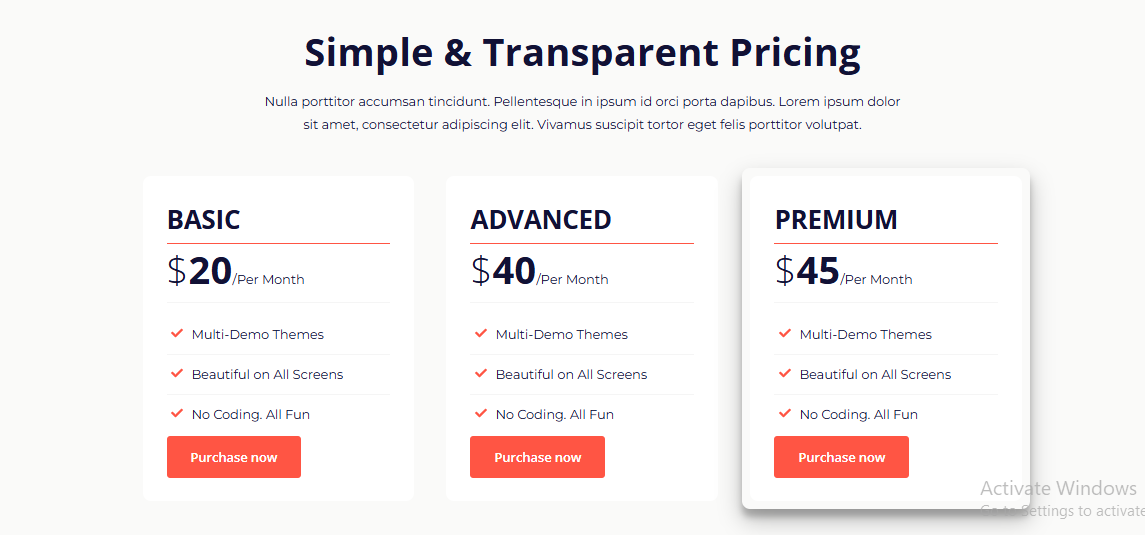Click the $40 price in Advanced card

(x=504, y=271)
